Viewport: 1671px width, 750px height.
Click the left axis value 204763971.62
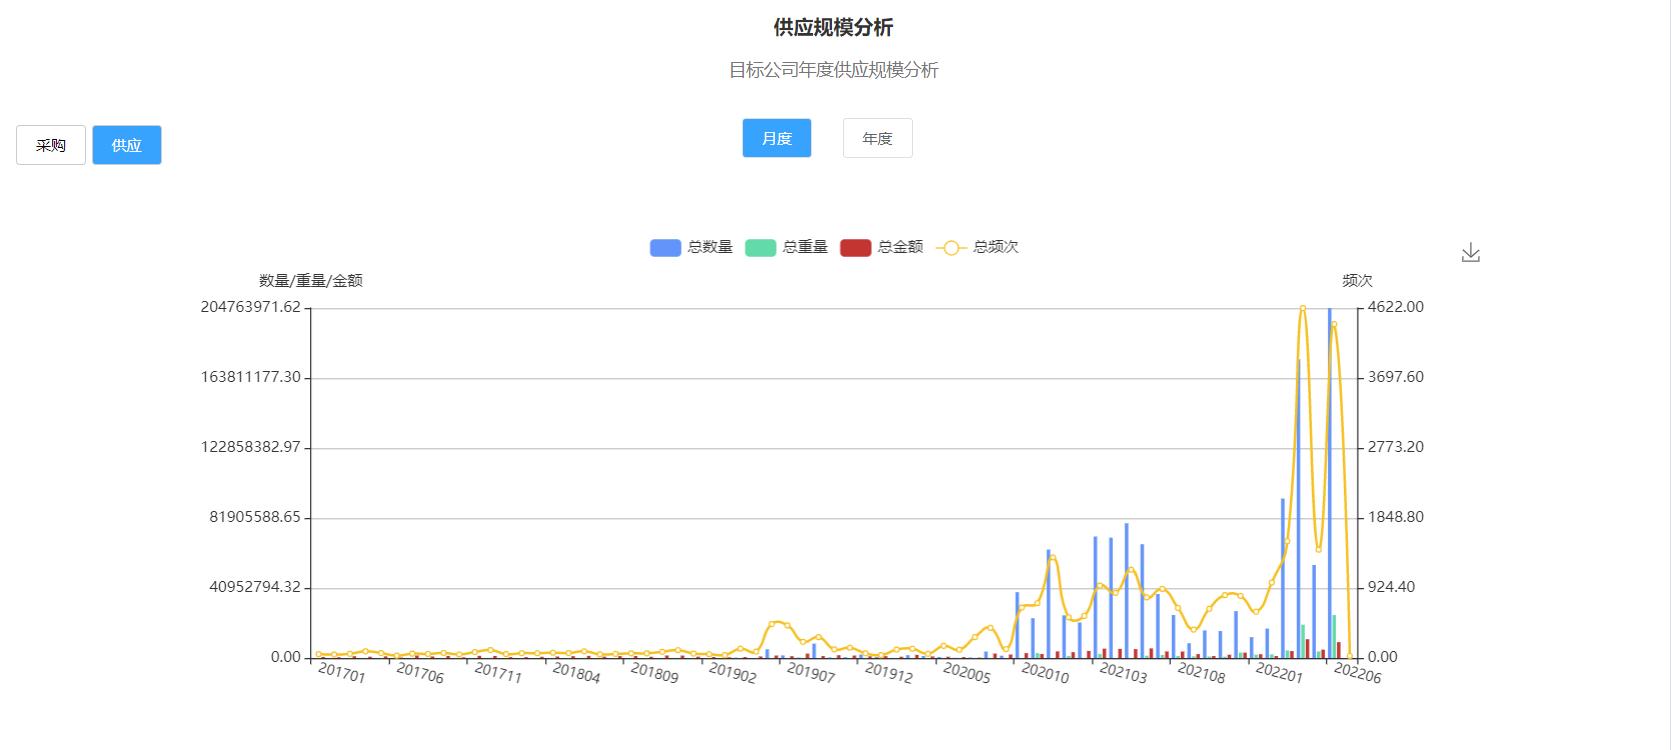pyautogui.click(x=250, y=307)
